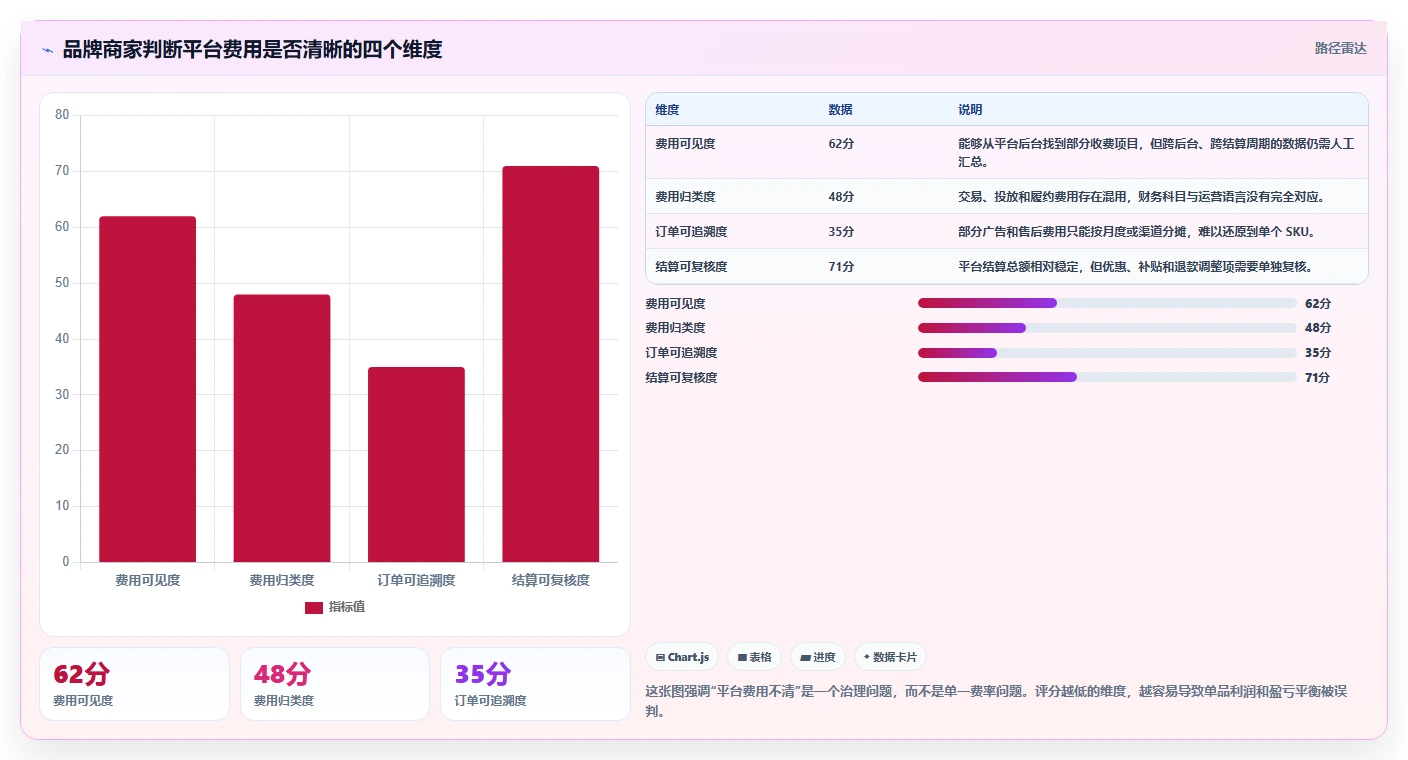This screenshot has height=760, width=1408.
Task: Select the 进度 chip
Action: pos(818,657)
